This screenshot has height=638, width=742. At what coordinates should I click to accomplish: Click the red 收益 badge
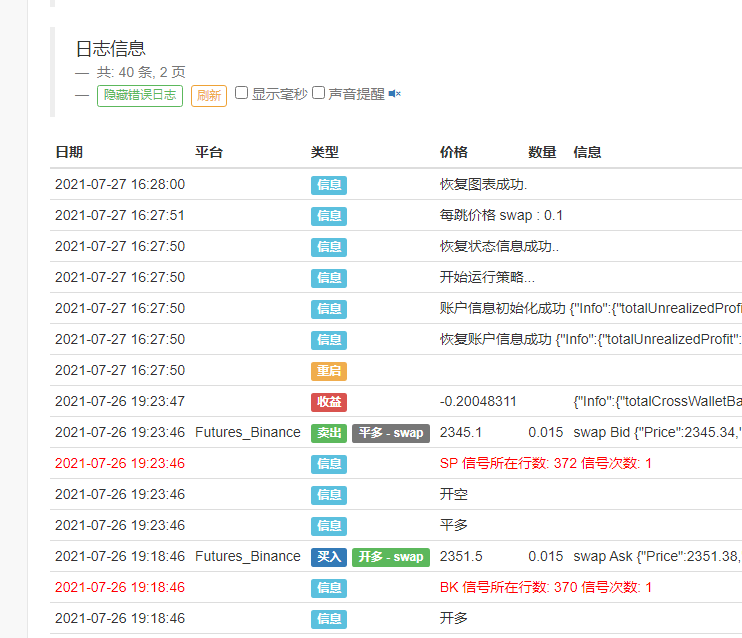coord(328,402)
